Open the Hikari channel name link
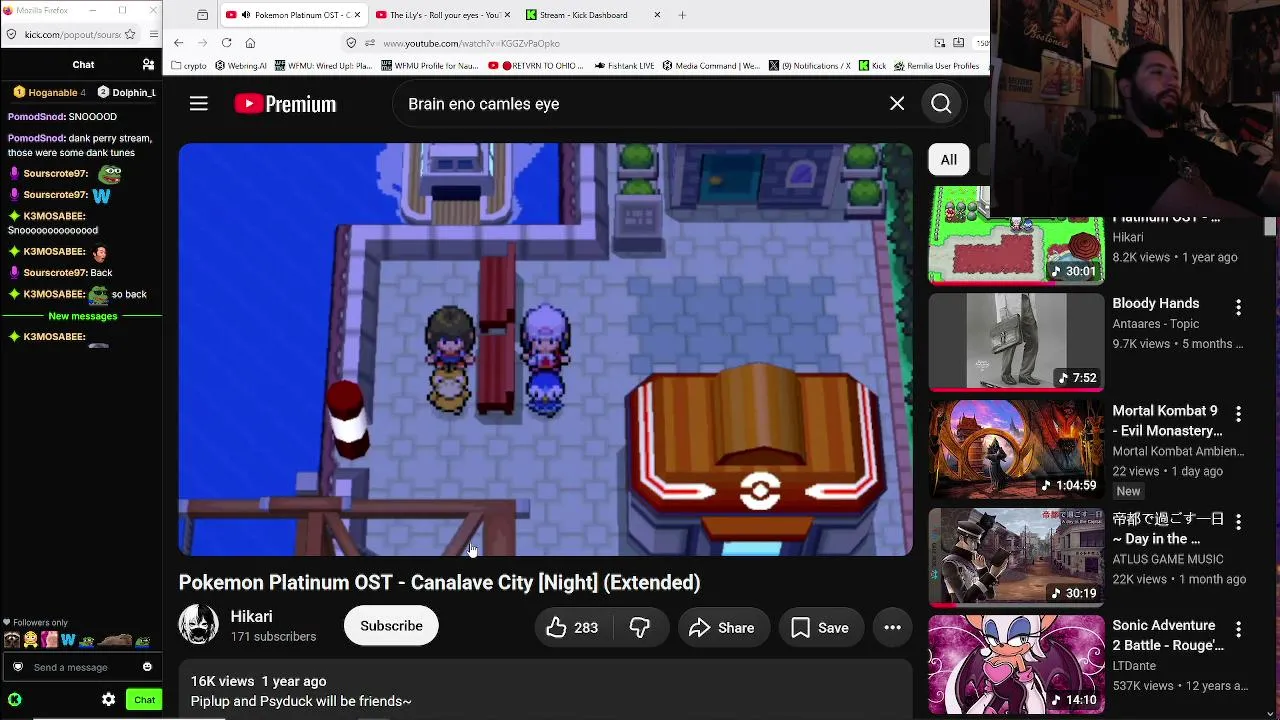The image size is (1280, 720). point(251,617)
